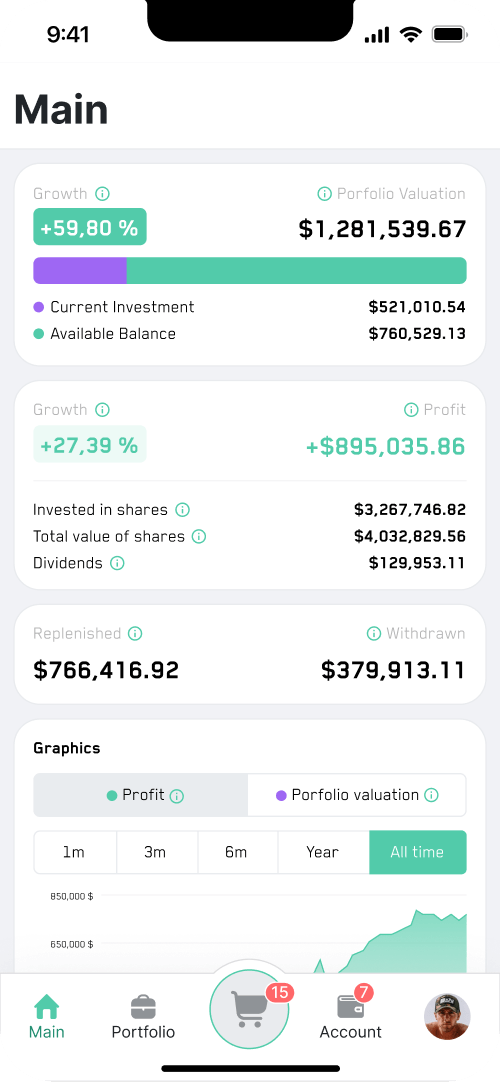The height and width of the screenshot is (1082, 500).
Task: Tap the purple Current Investment bar segment
Action: 80,270
